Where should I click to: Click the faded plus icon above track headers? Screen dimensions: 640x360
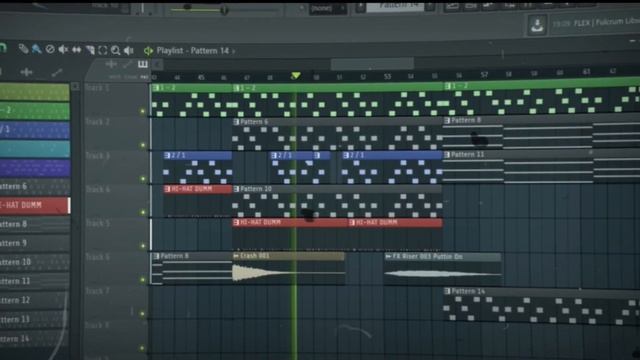111,64
